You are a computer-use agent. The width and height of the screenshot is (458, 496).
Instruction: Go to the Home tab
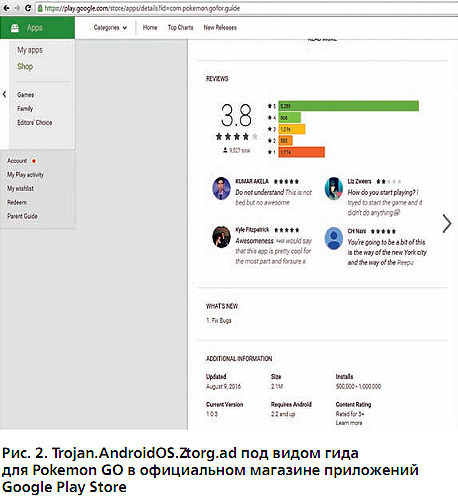(150, 28)
